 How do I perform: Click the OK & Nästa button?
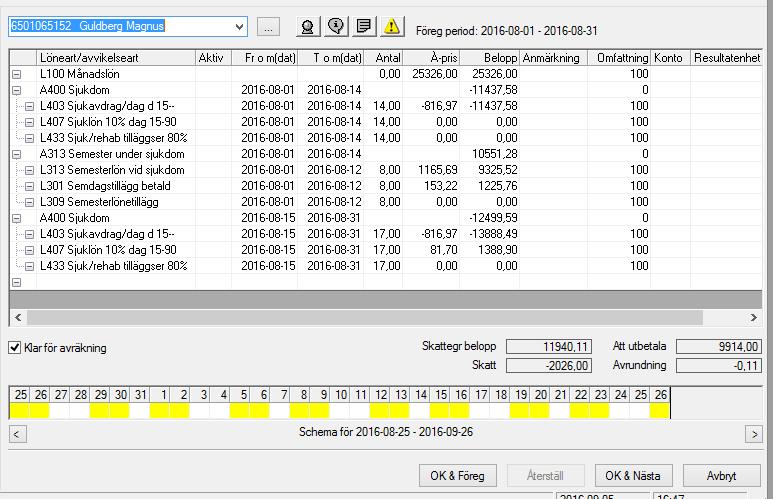pos(633,476)
